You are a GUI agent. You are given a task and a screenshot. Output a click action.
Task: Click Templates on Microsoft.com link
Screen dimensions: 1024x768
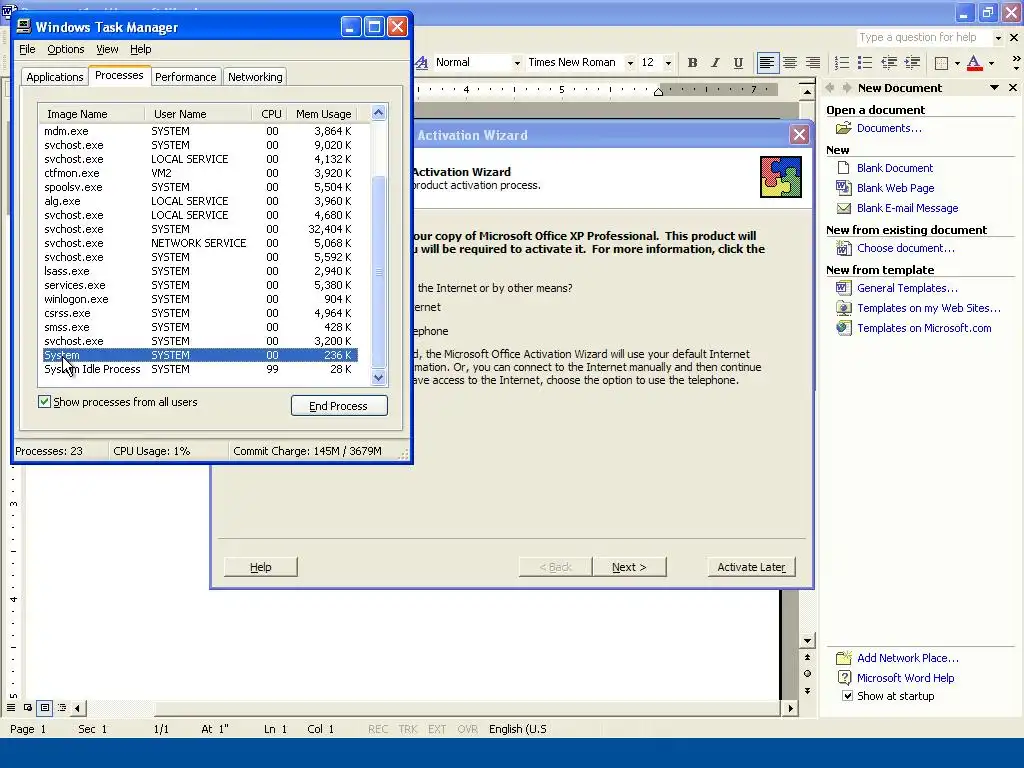[x=924, y=328]
